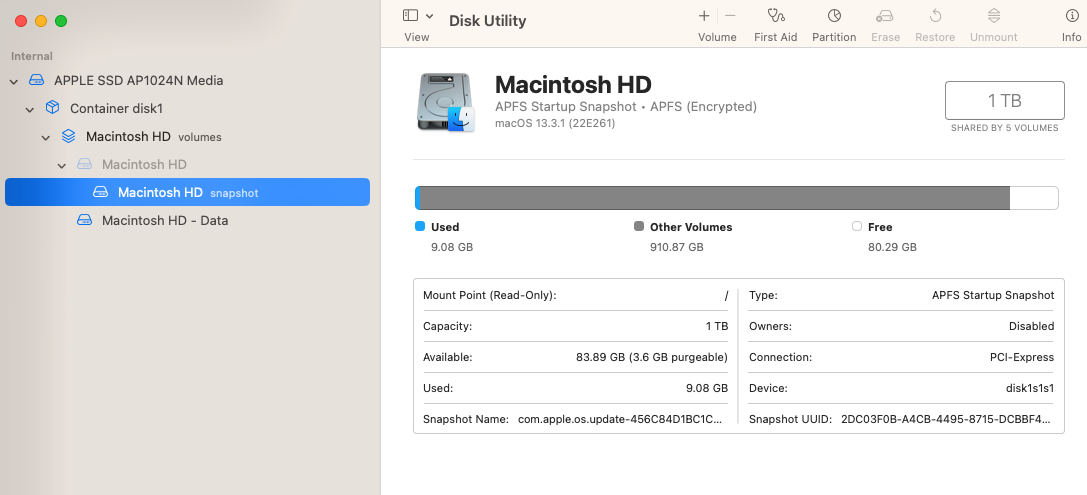Screen dimensions: 1087x495
Task: Click the Disk Utility window title
Action: (487, 21)
